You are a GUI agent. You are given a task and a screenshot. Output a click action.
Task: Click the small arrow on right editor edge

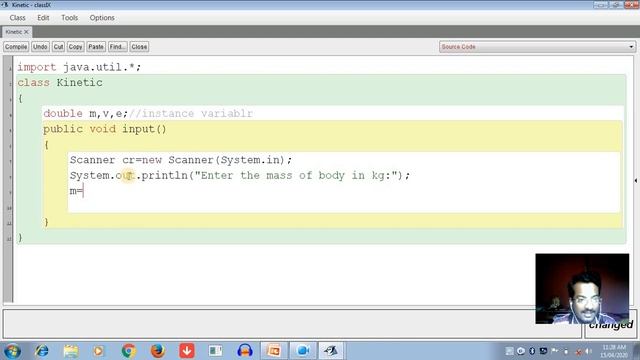pos(636,180)
